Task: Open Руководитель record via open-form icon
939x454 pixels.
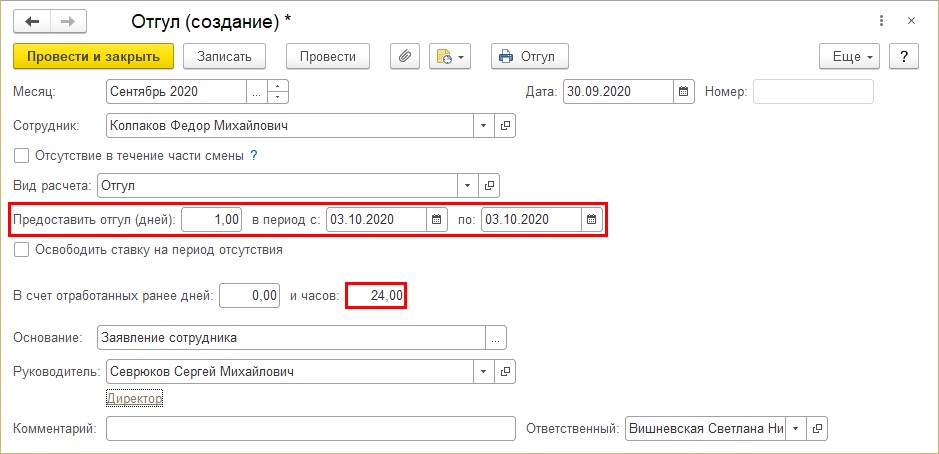Action: pos(505,371)
